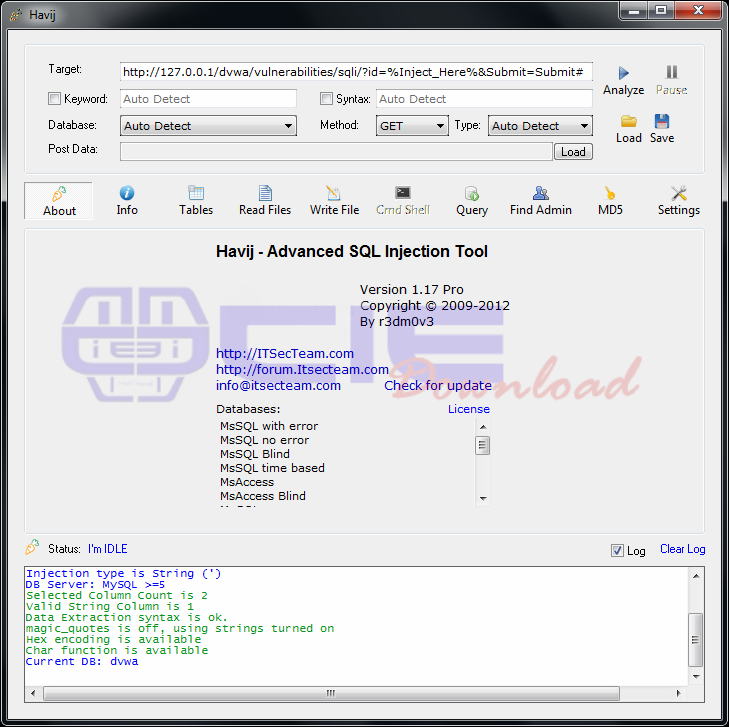Click the Save floppy disk icon

(662, 121)
